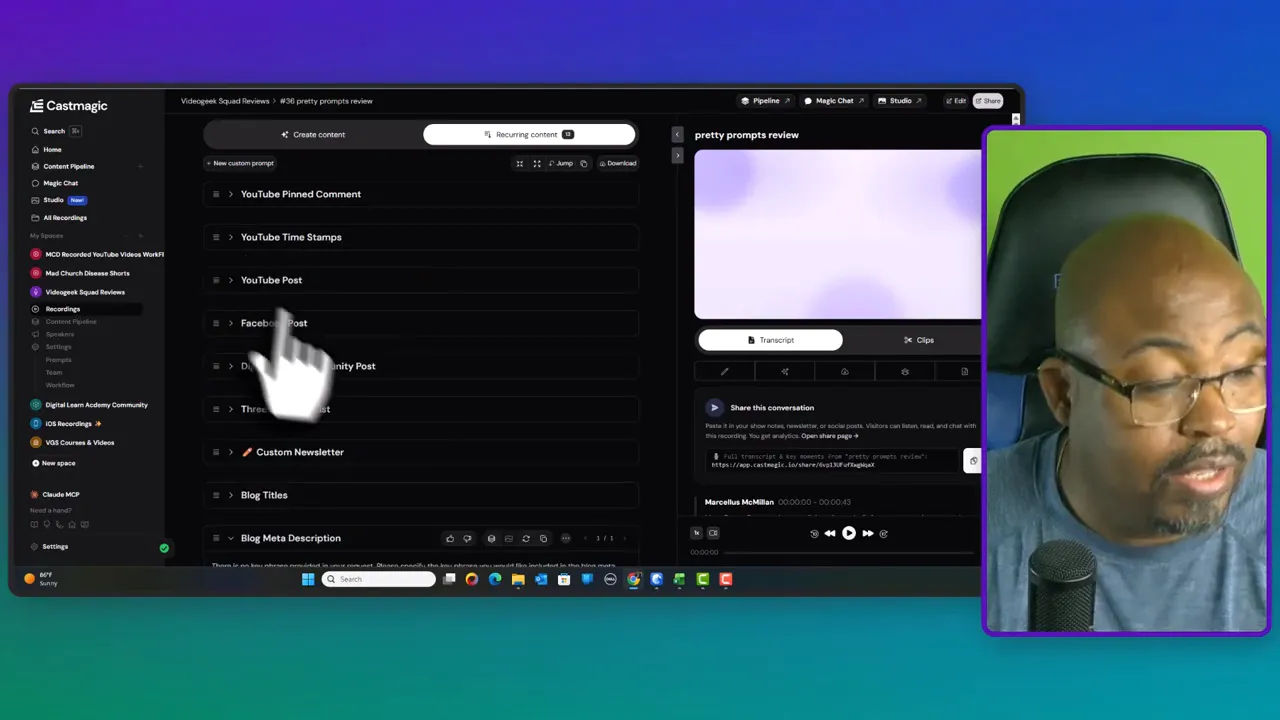
Task: Select the iOS Recordings space
Action: point(67,424)
